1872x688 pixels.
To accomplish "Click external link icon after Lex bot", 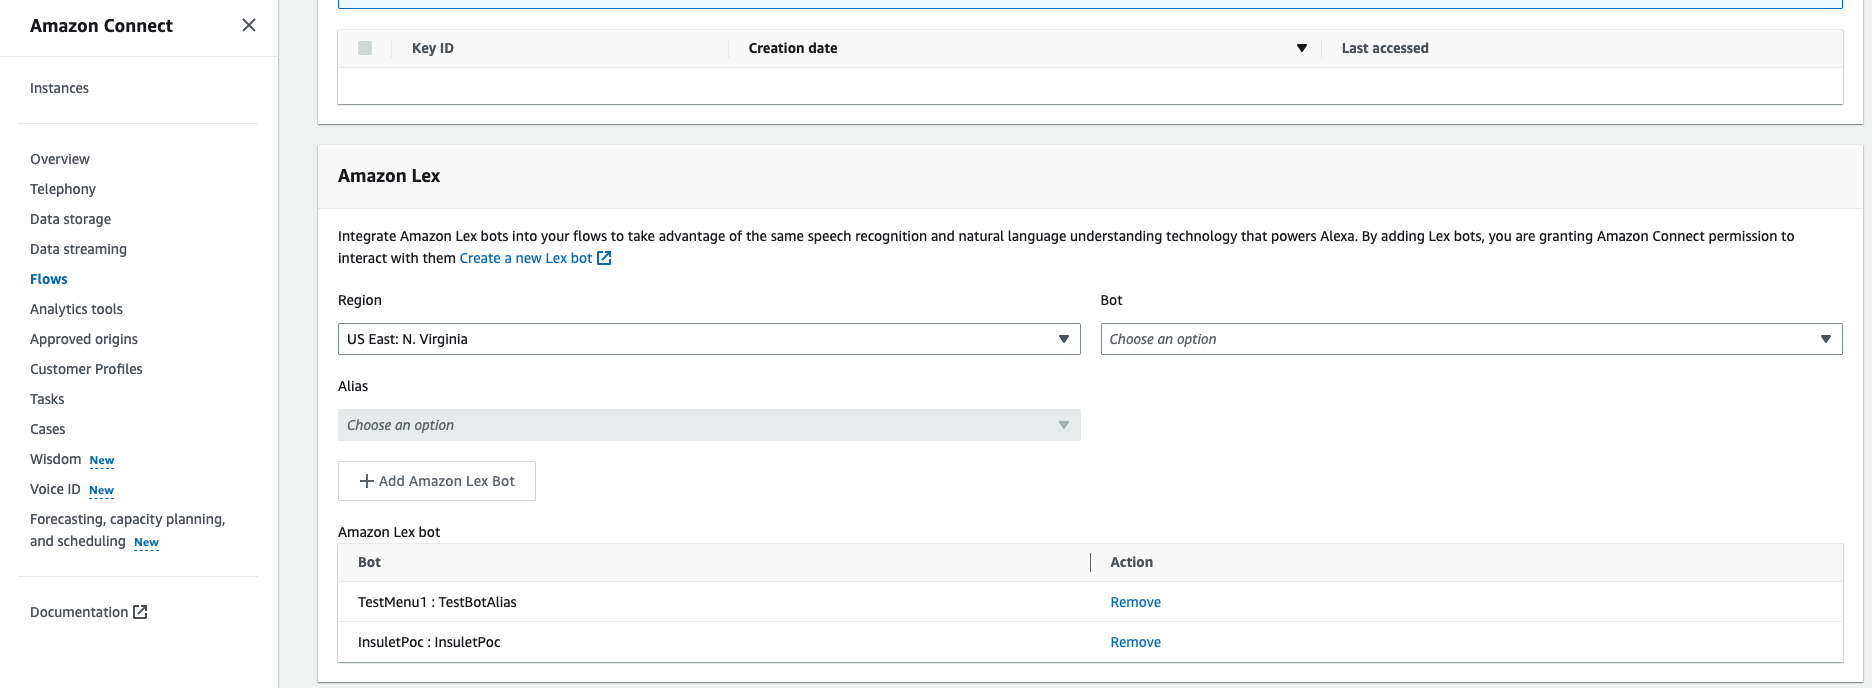I will [x=604, y=258].
